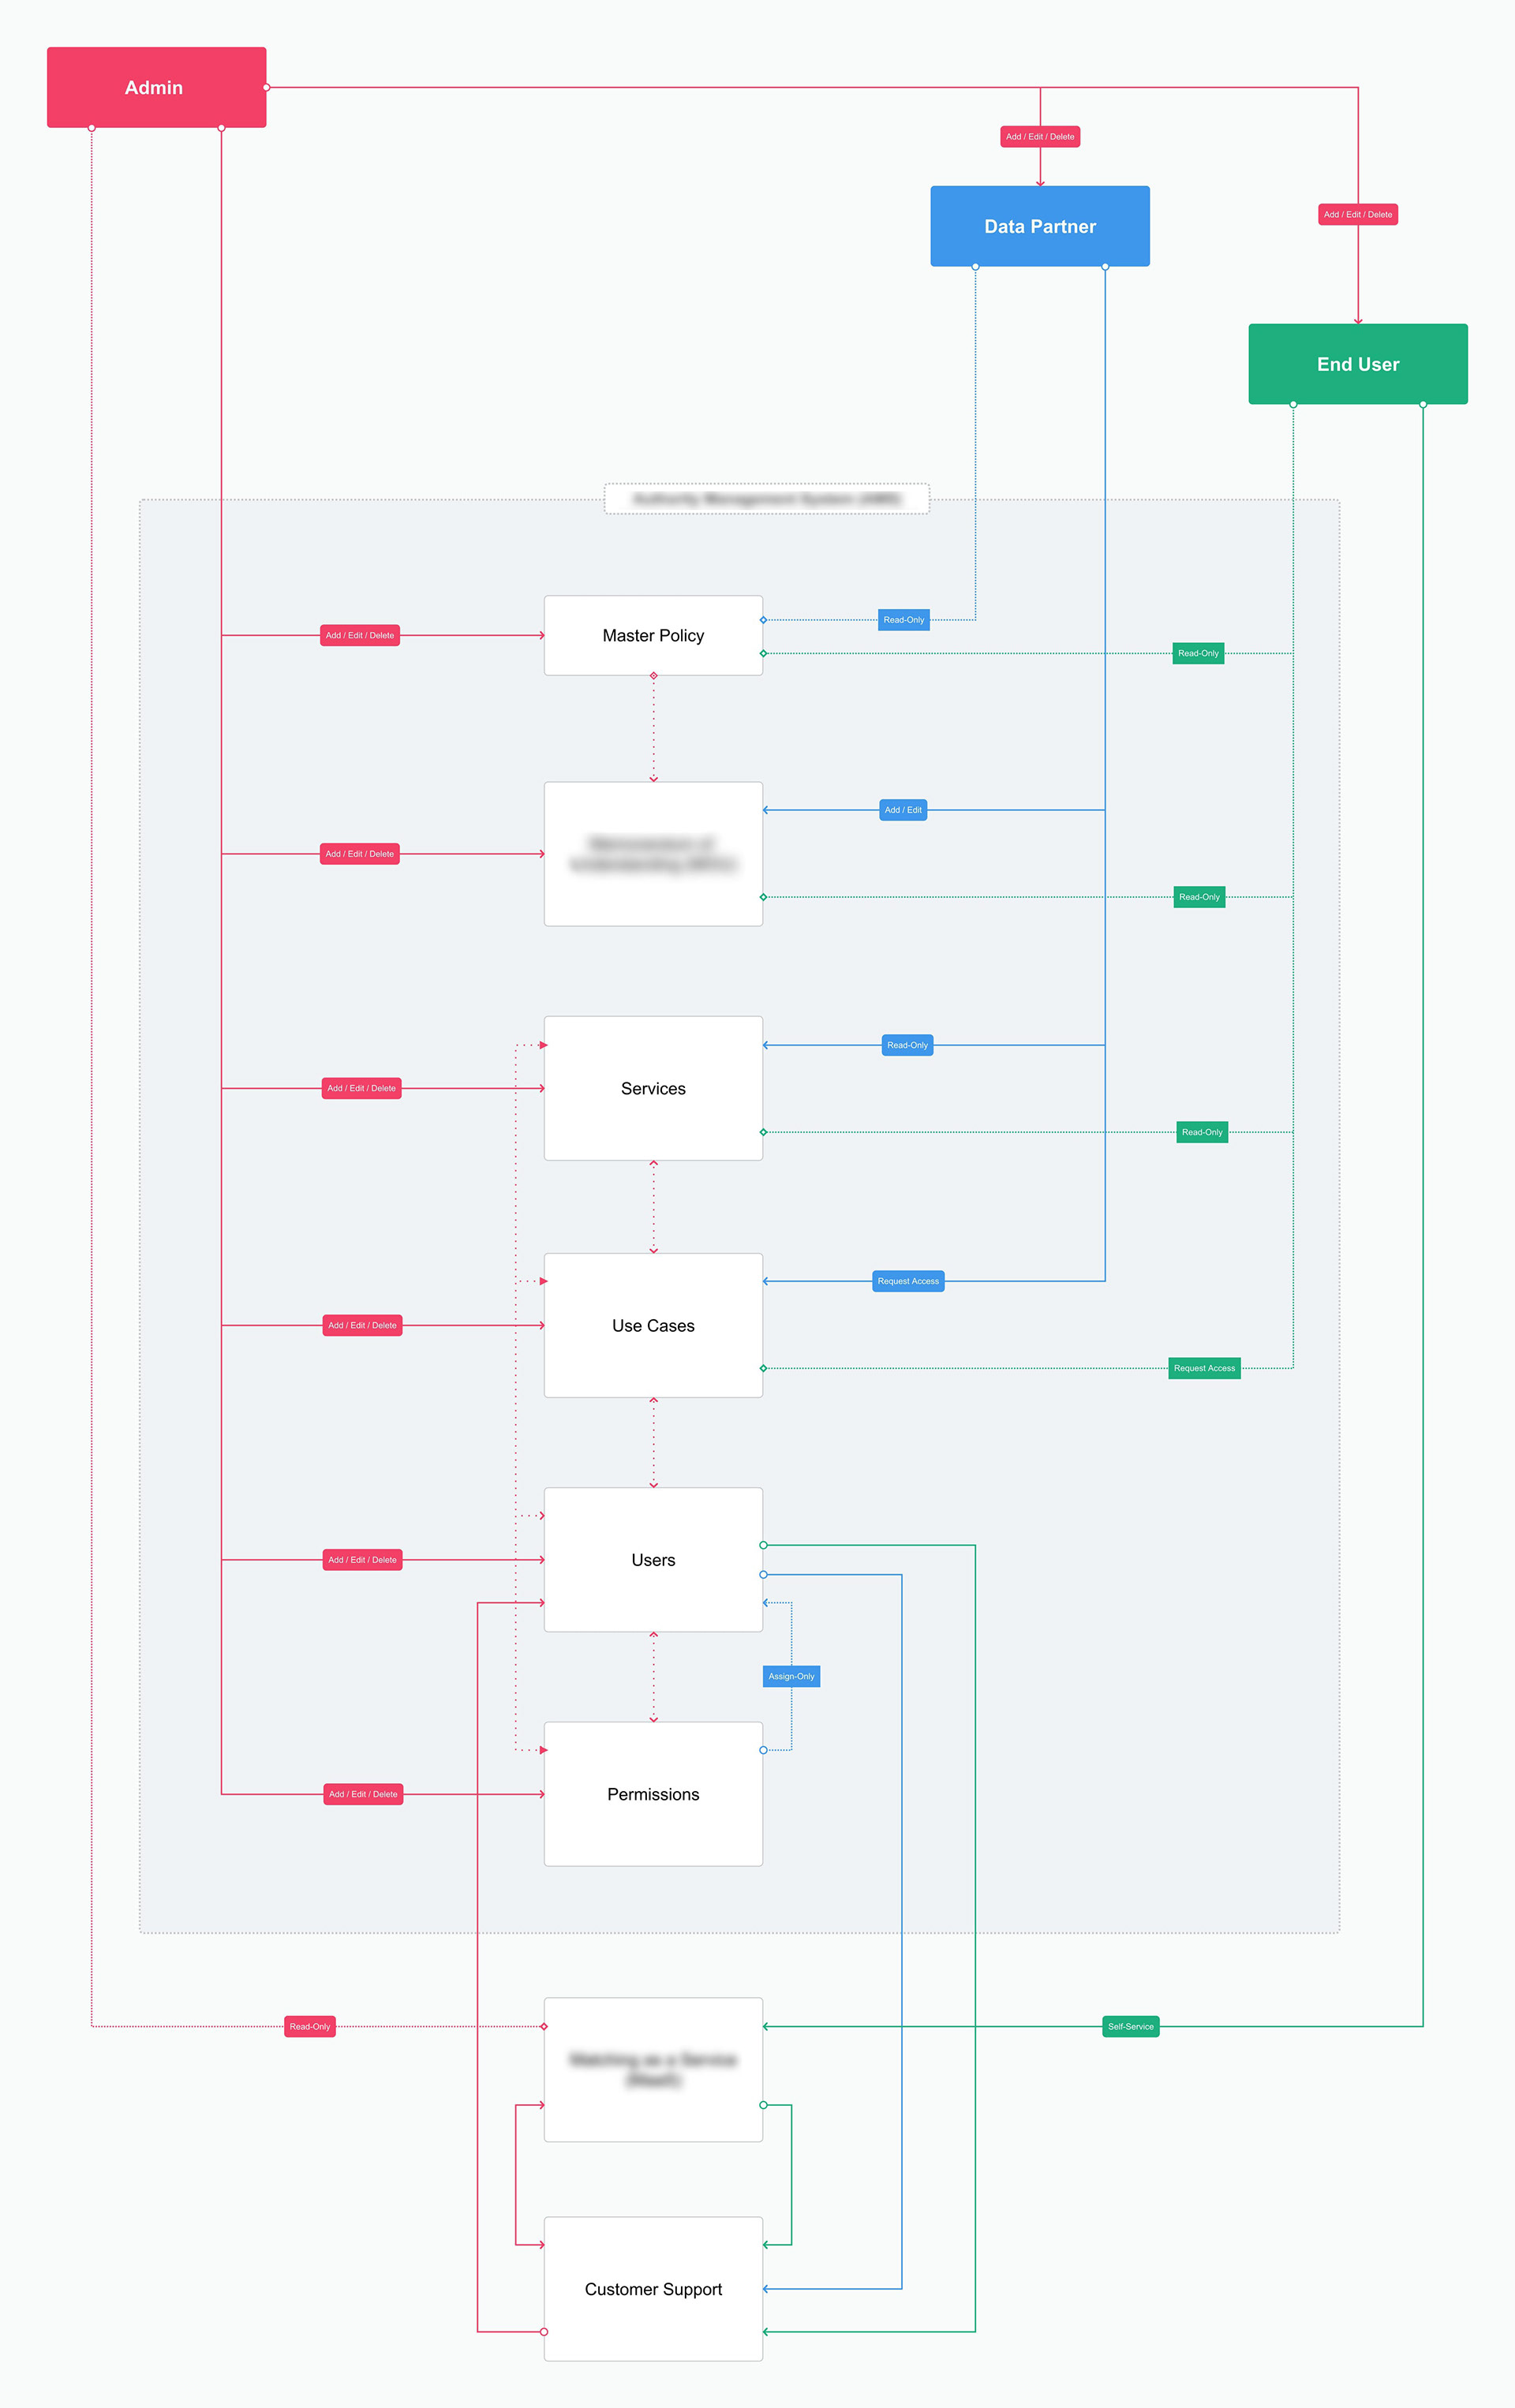This screenshot has width=1515, height=2408.
Task: Click "Add / Edit / Delete" label pointing to Services
Action: 361,1088
